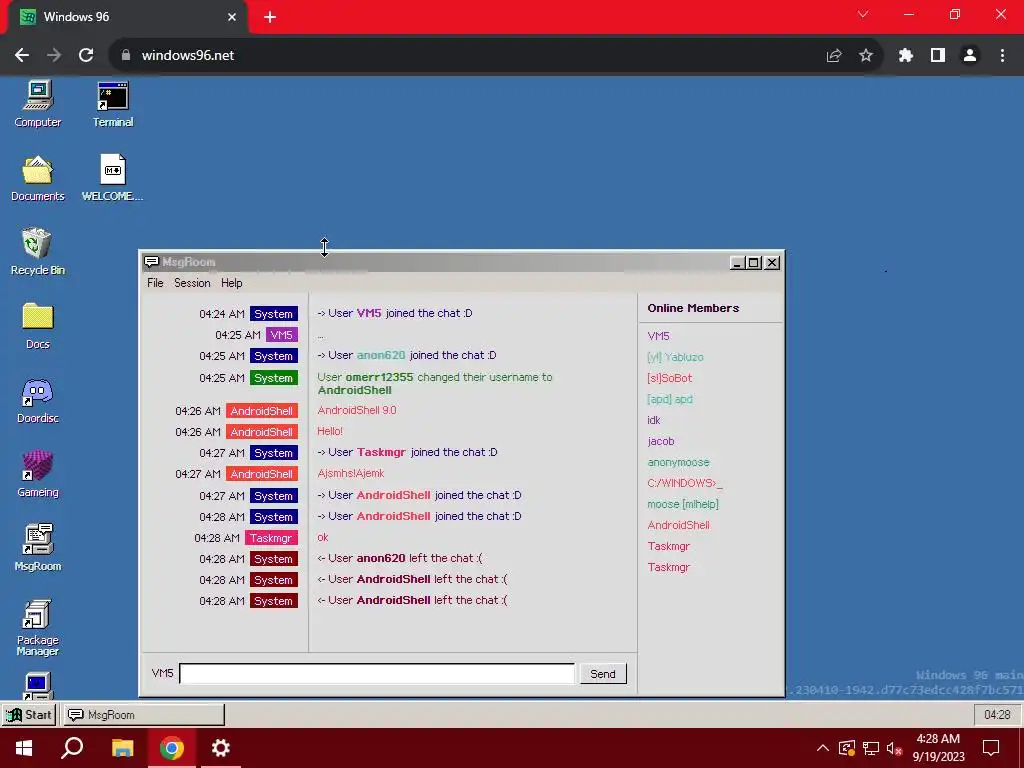
Task: Open the Chrome Extensions puzzle icon
Action: point(905,56)
